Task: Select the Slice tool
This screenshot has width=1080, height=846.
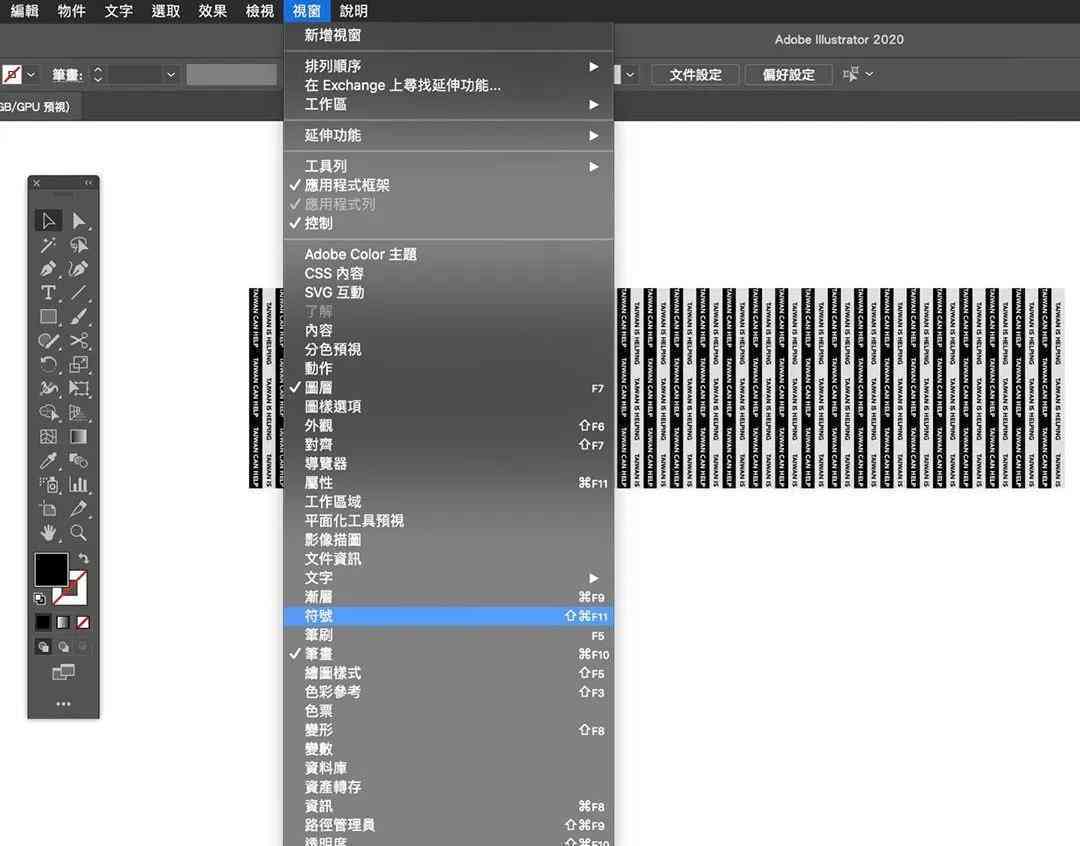Action: click(x=79, y=509)
